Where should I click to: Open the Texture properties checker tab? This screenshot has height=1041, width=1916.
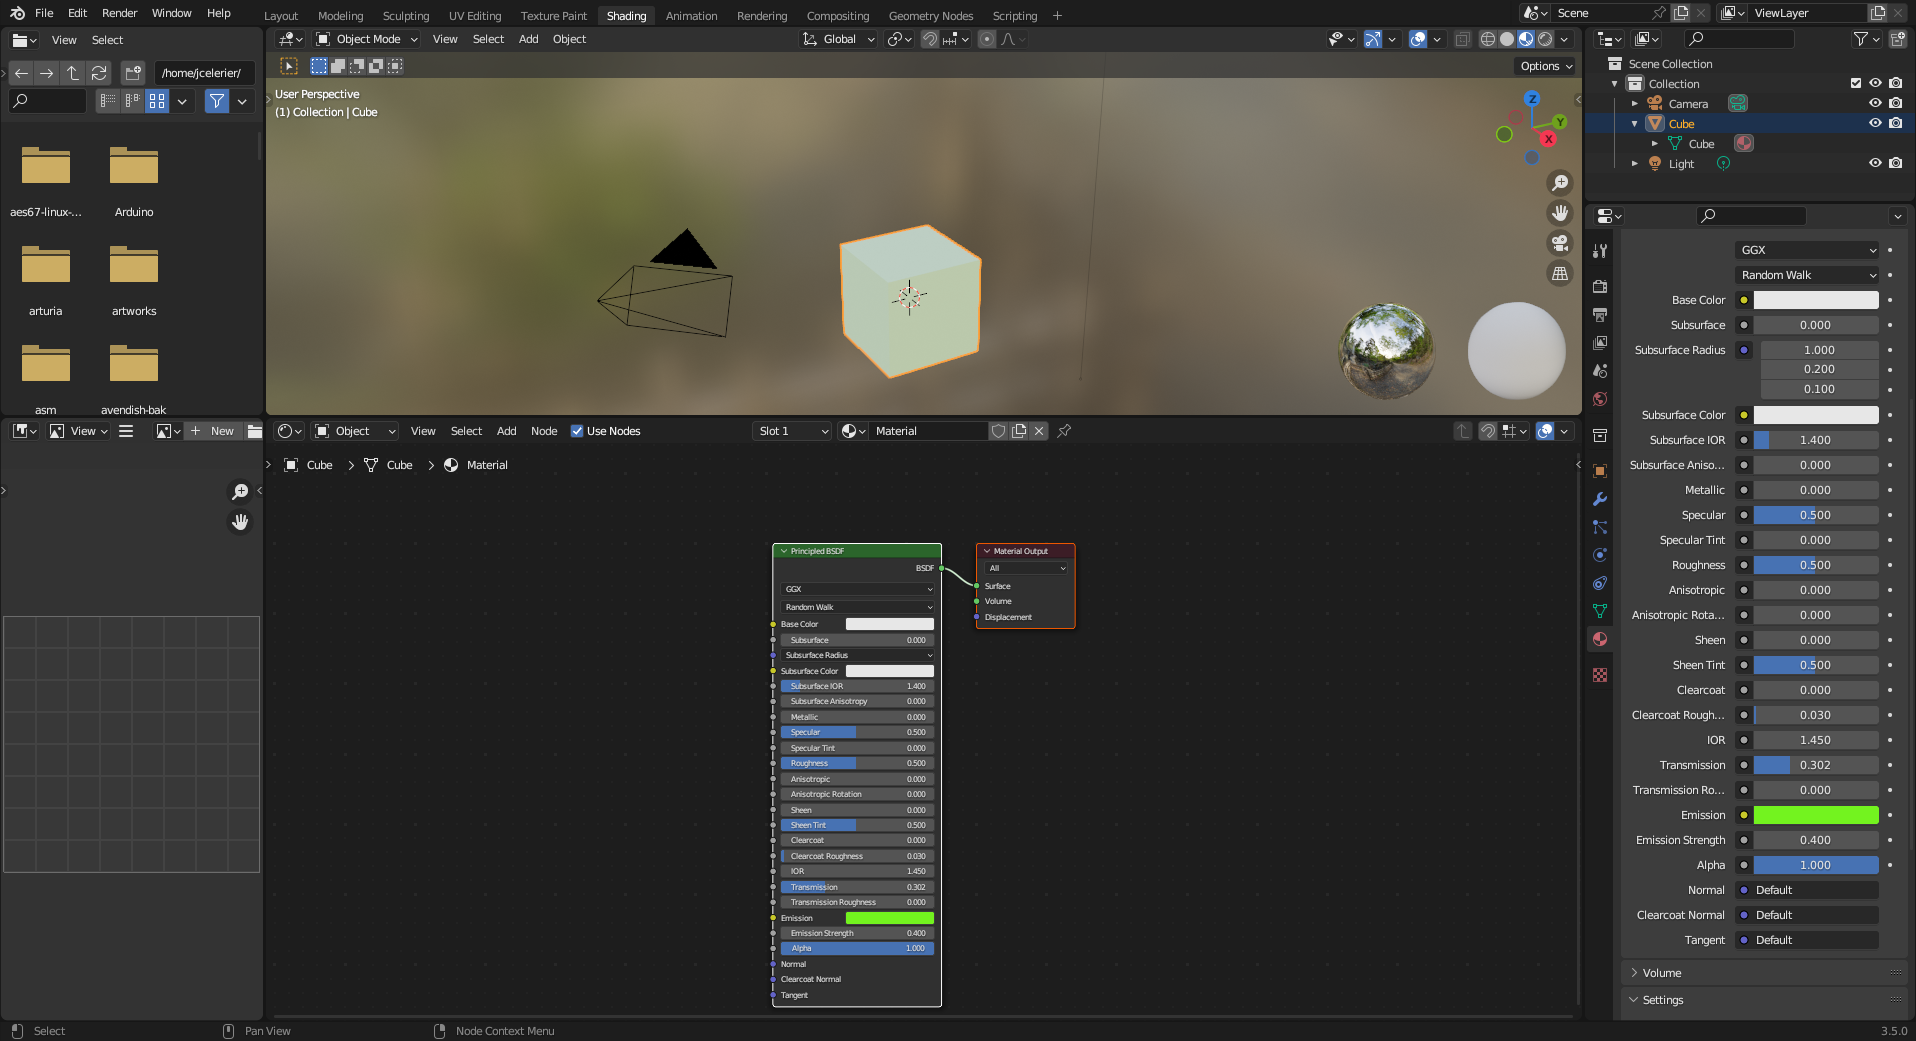click(1600, 675)
